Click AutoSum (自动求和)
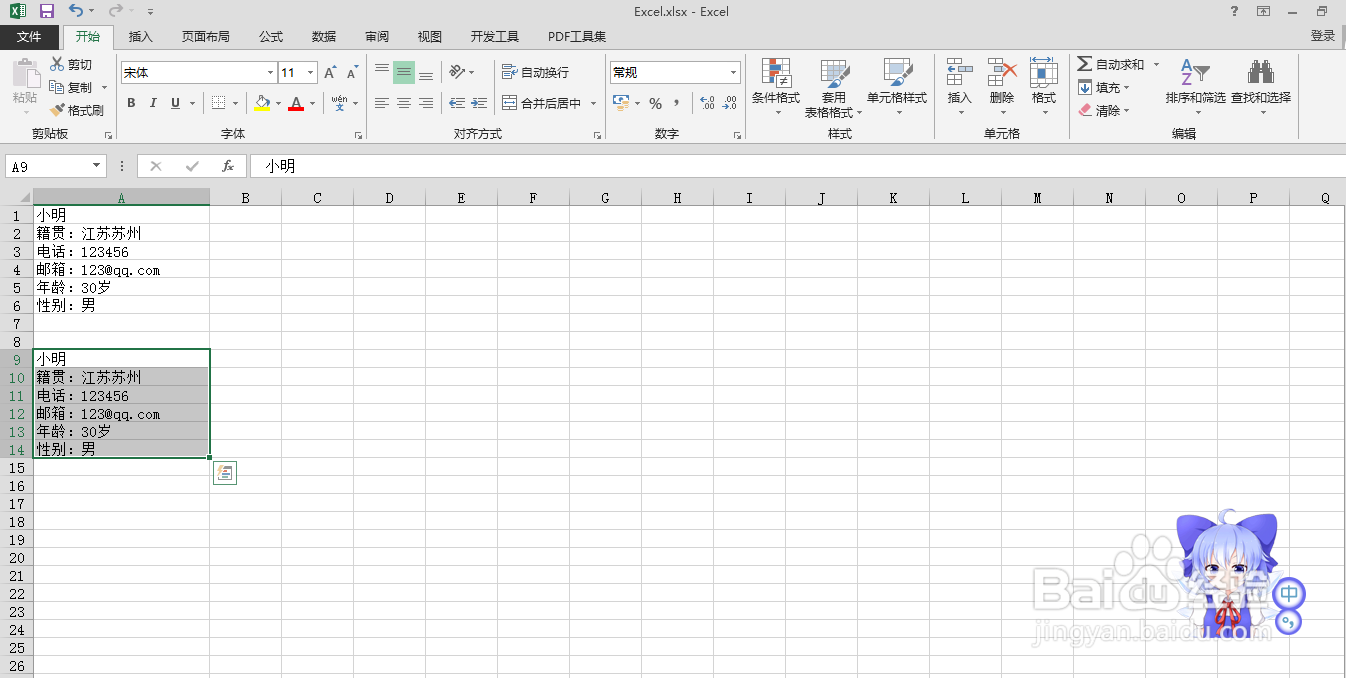Image resolution: width=1346 pixels, height=678 pixels. coord(1111,64)
